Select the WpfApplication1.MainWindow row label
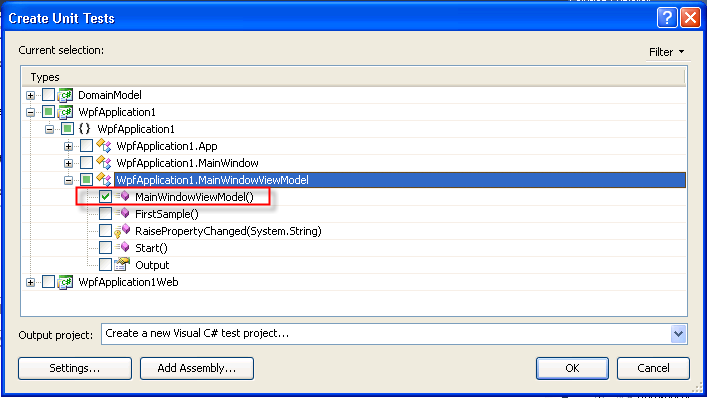The width and height of the screenshot is (707, 398). click(187, 163)
